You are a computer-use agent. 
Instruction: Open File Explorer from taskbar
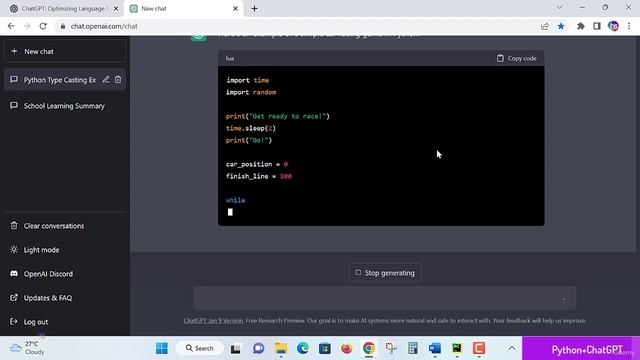point(281,348)
